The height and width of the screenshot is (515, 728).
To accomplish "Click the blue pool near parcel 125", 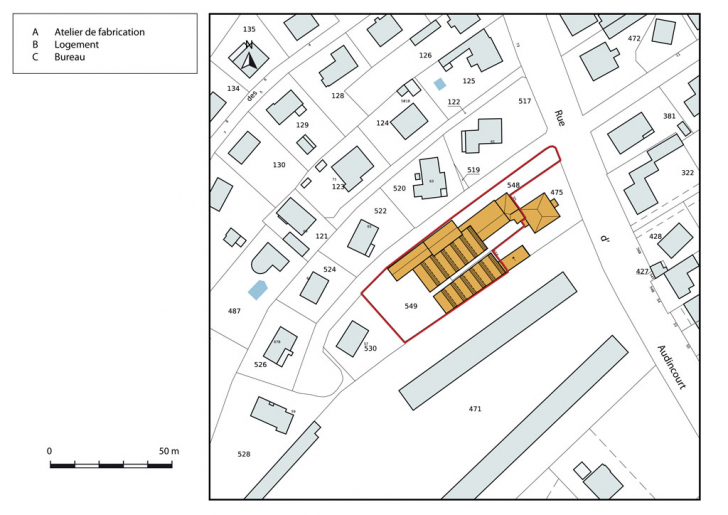I will tap(440, 85).
